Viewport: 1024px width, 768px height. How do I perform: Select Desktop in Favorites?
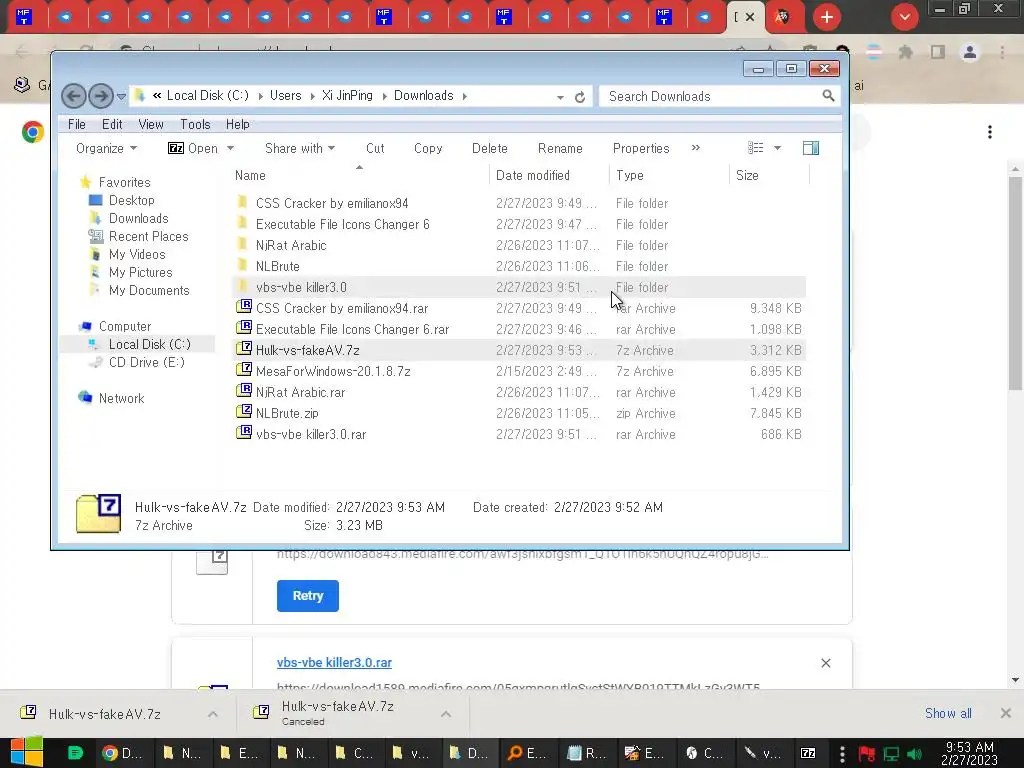[x=131, y=200]
